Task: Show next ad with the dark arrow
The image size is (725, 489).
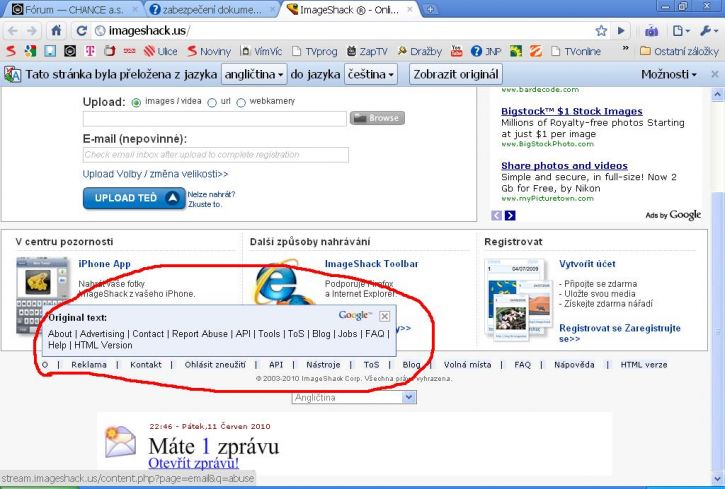Action: pyautogui.click(x=510, y=215)
